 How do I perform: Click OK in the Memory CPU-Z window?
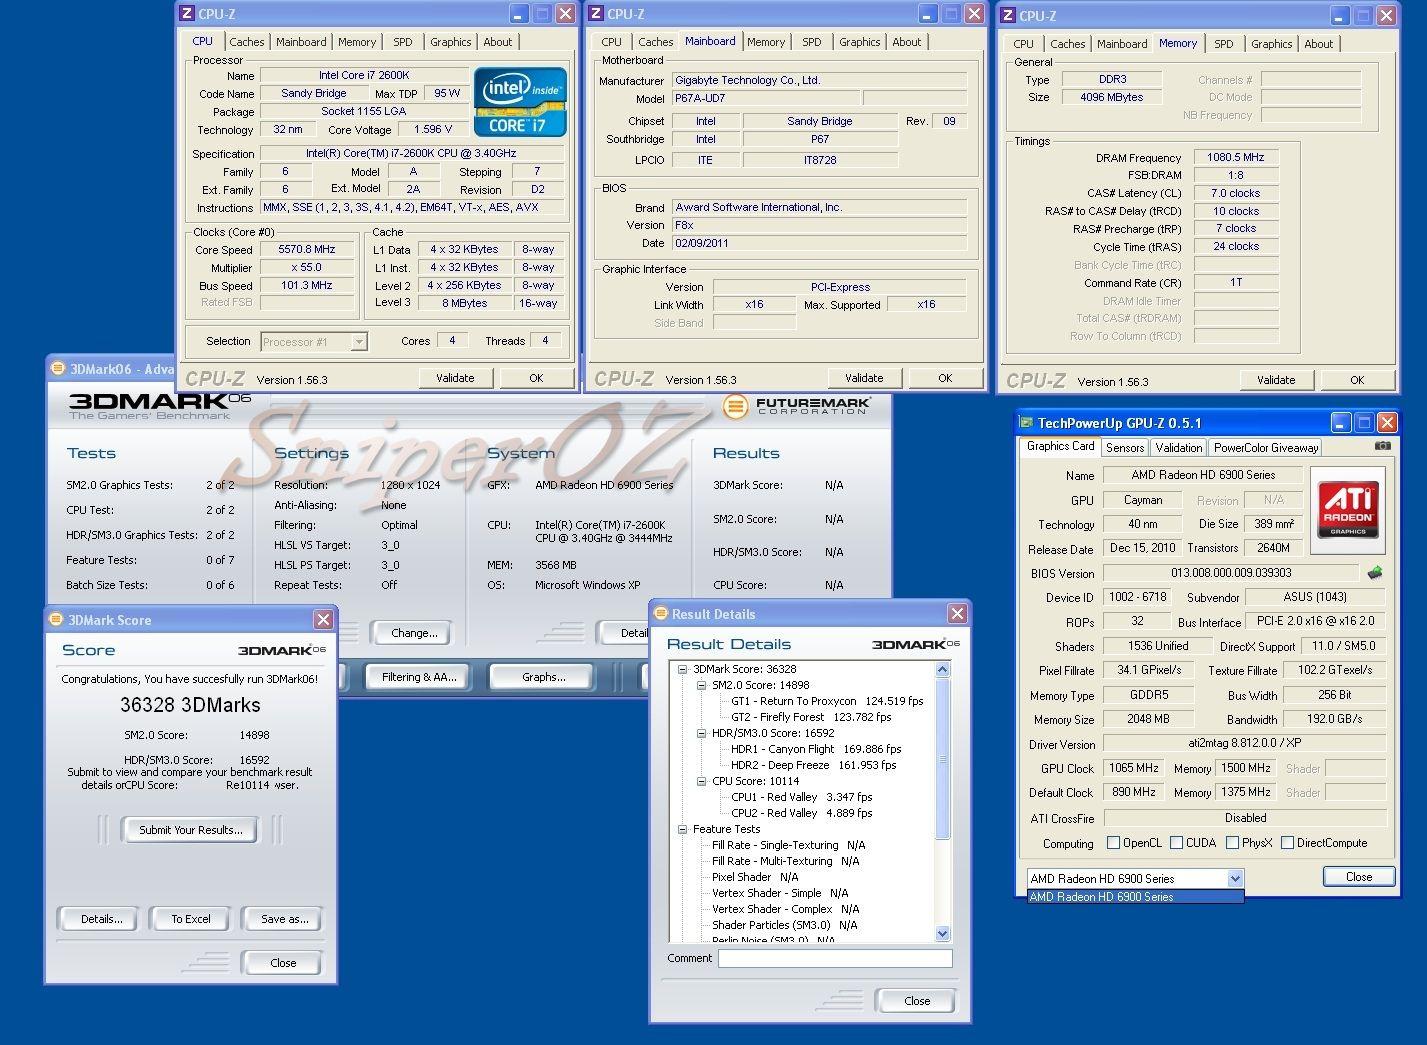click(1357, 380)
